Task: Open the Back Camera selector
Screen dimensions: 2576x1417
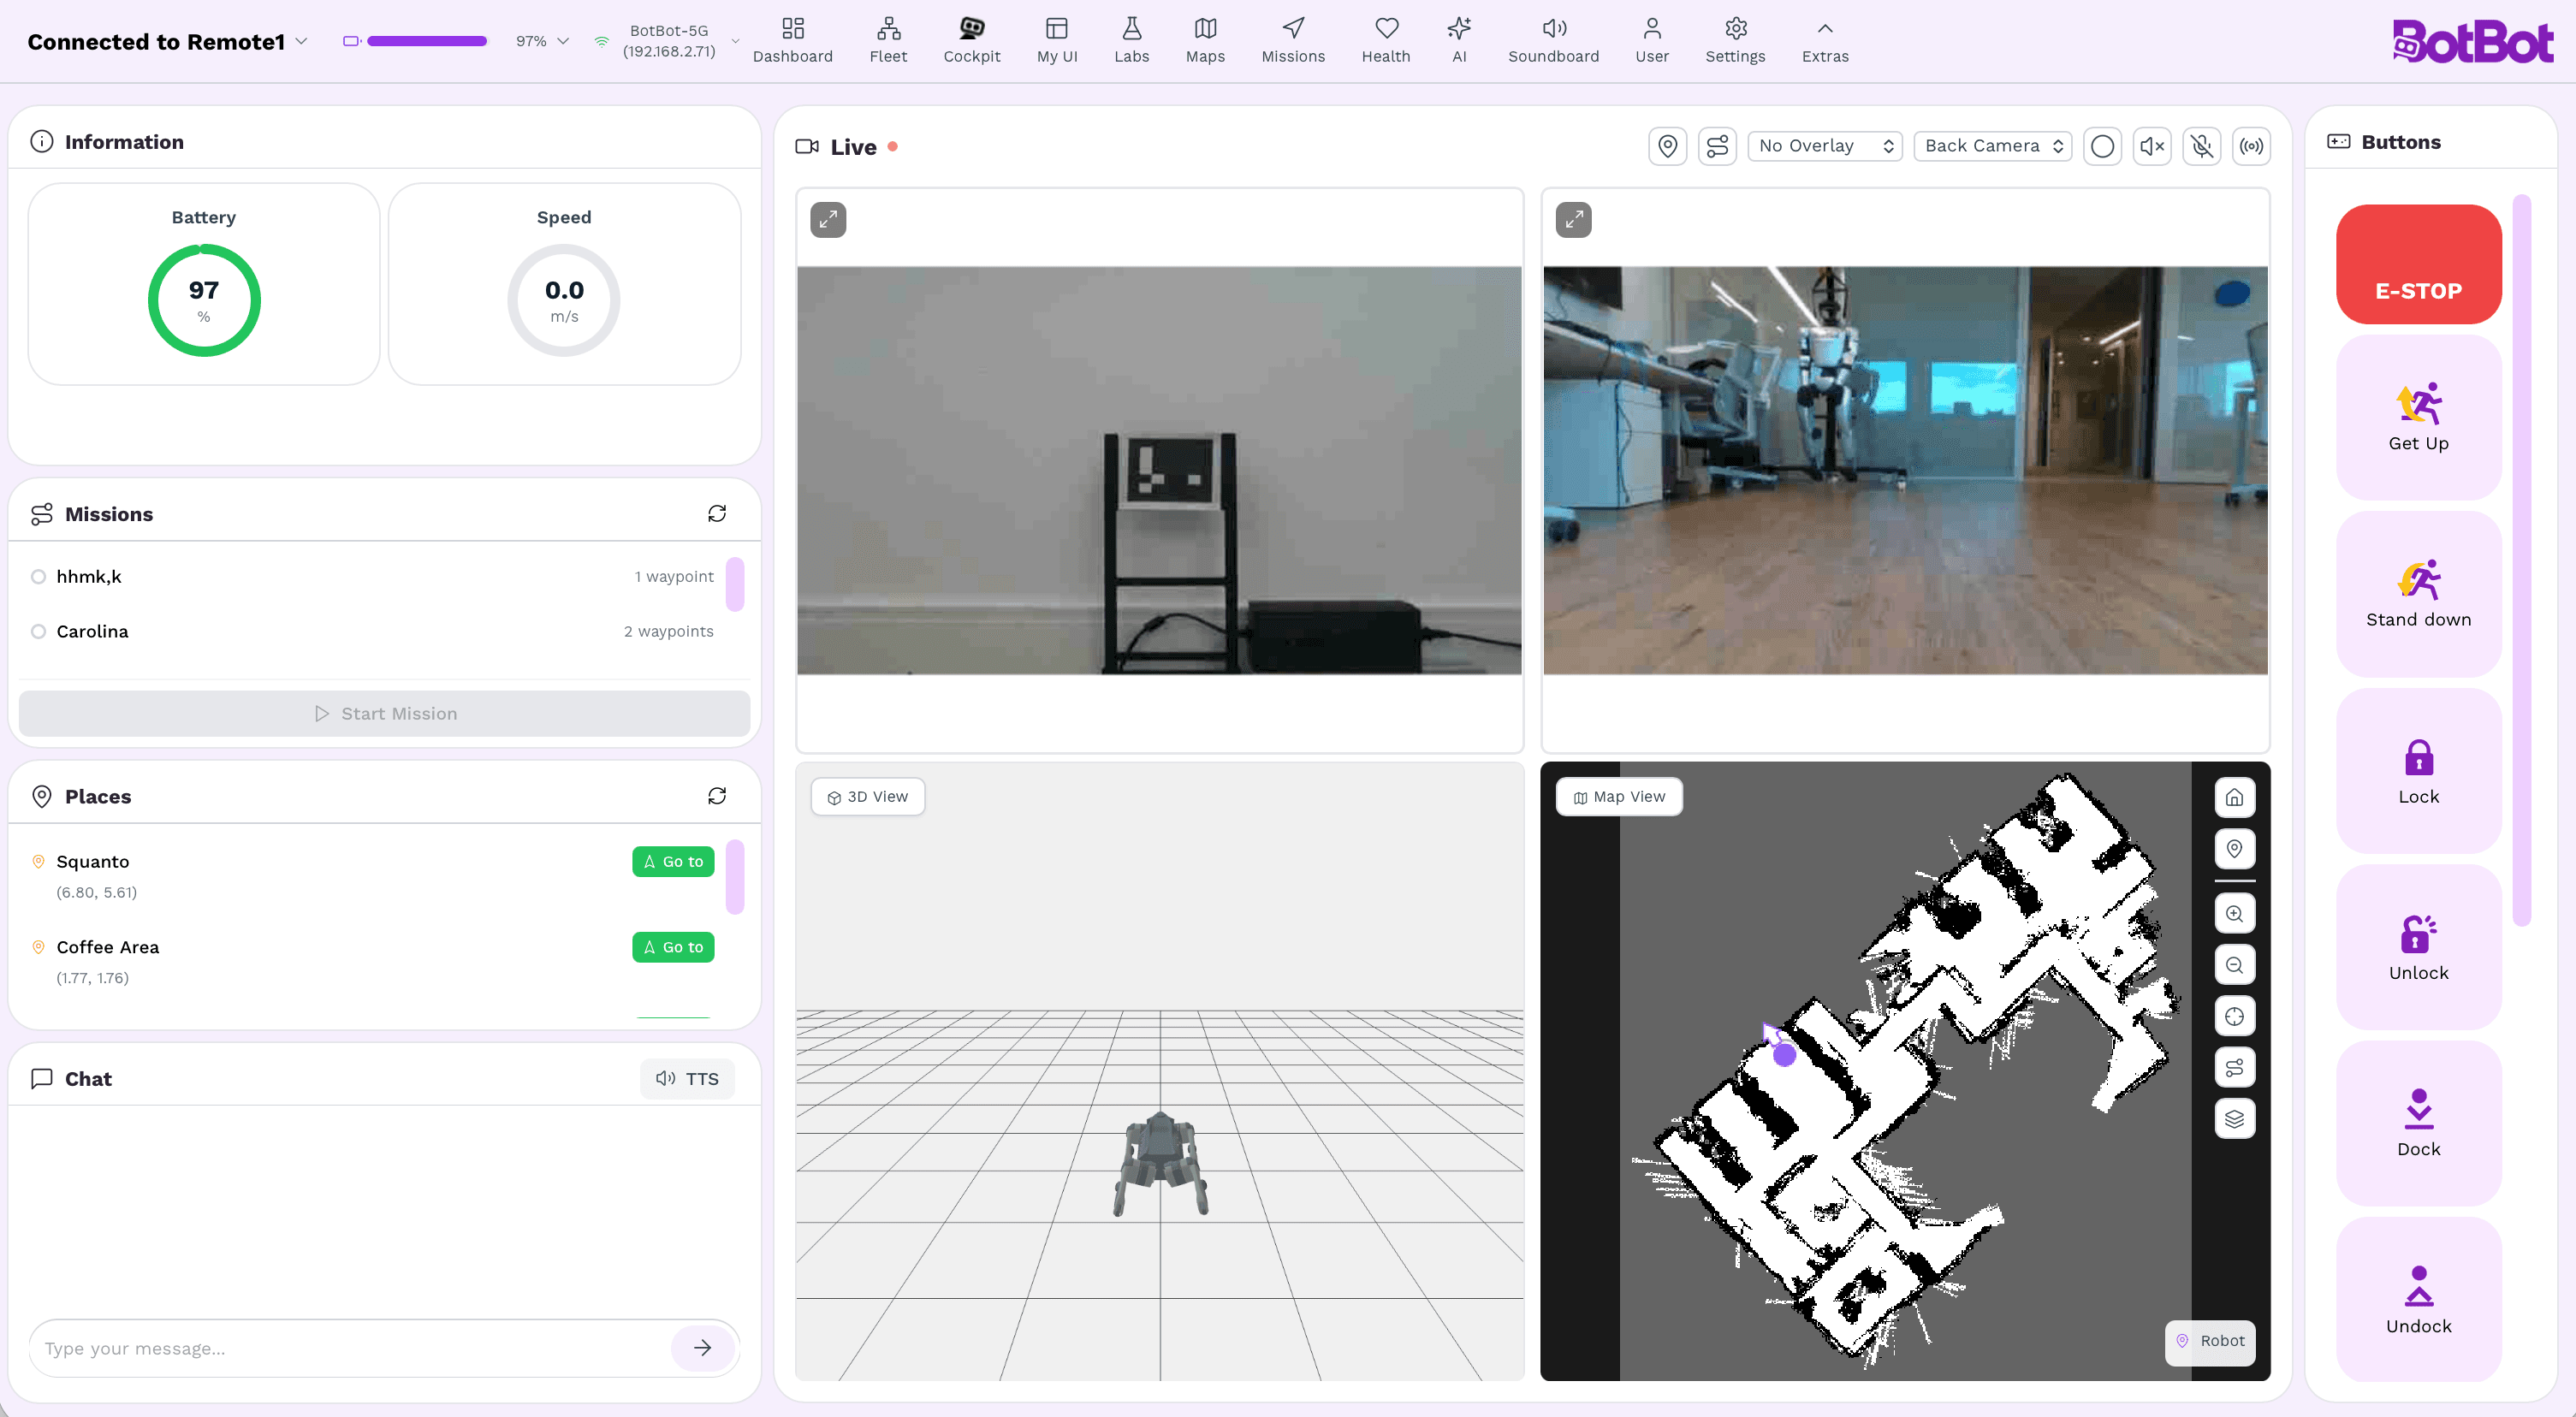Action: (1991, 146)
